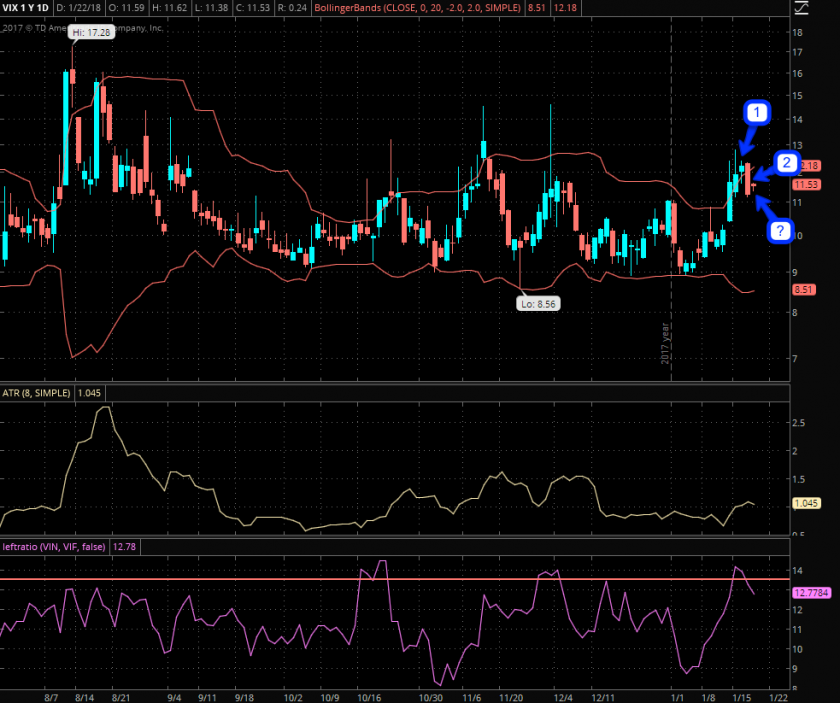The image size is (840, 703).
Task: Click the 12/4 date on the time axis
Action: [x=563, y=695]
